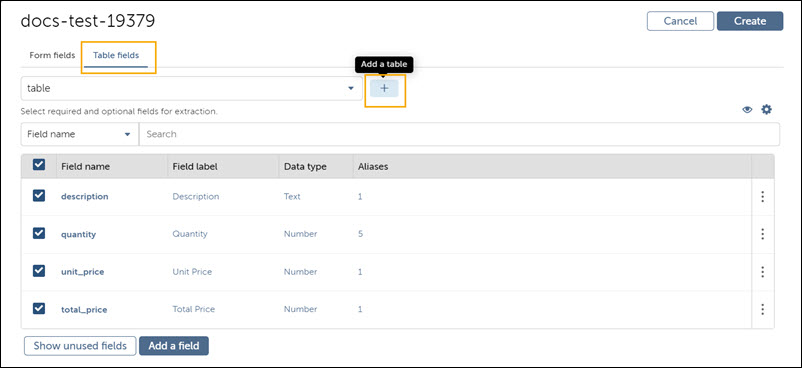Click the Number data type in quantity row
Viewport: 802px width, 368px height.
pos(300,234)
